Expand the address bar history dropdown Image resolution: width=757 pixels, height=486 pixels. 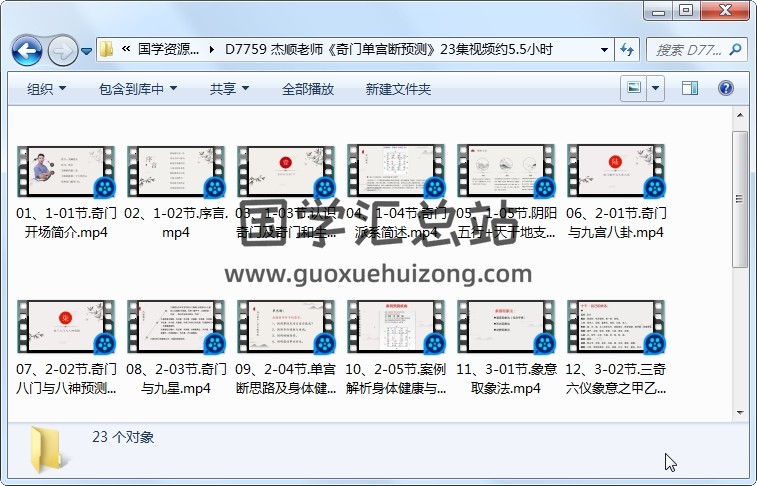(604, 49)
